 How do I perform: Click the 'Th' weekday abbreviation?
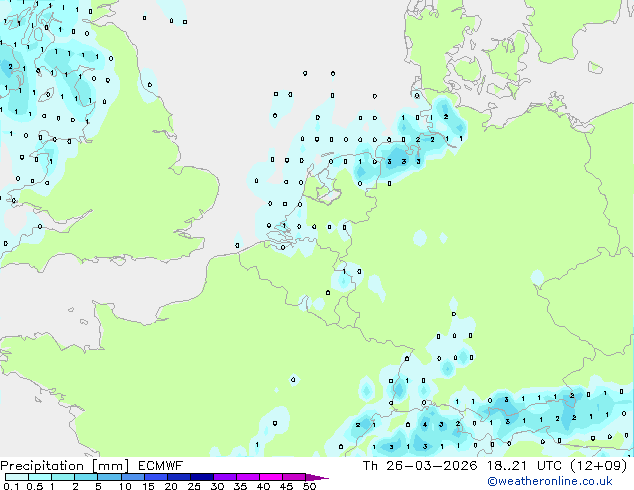[x=370, y=466]
